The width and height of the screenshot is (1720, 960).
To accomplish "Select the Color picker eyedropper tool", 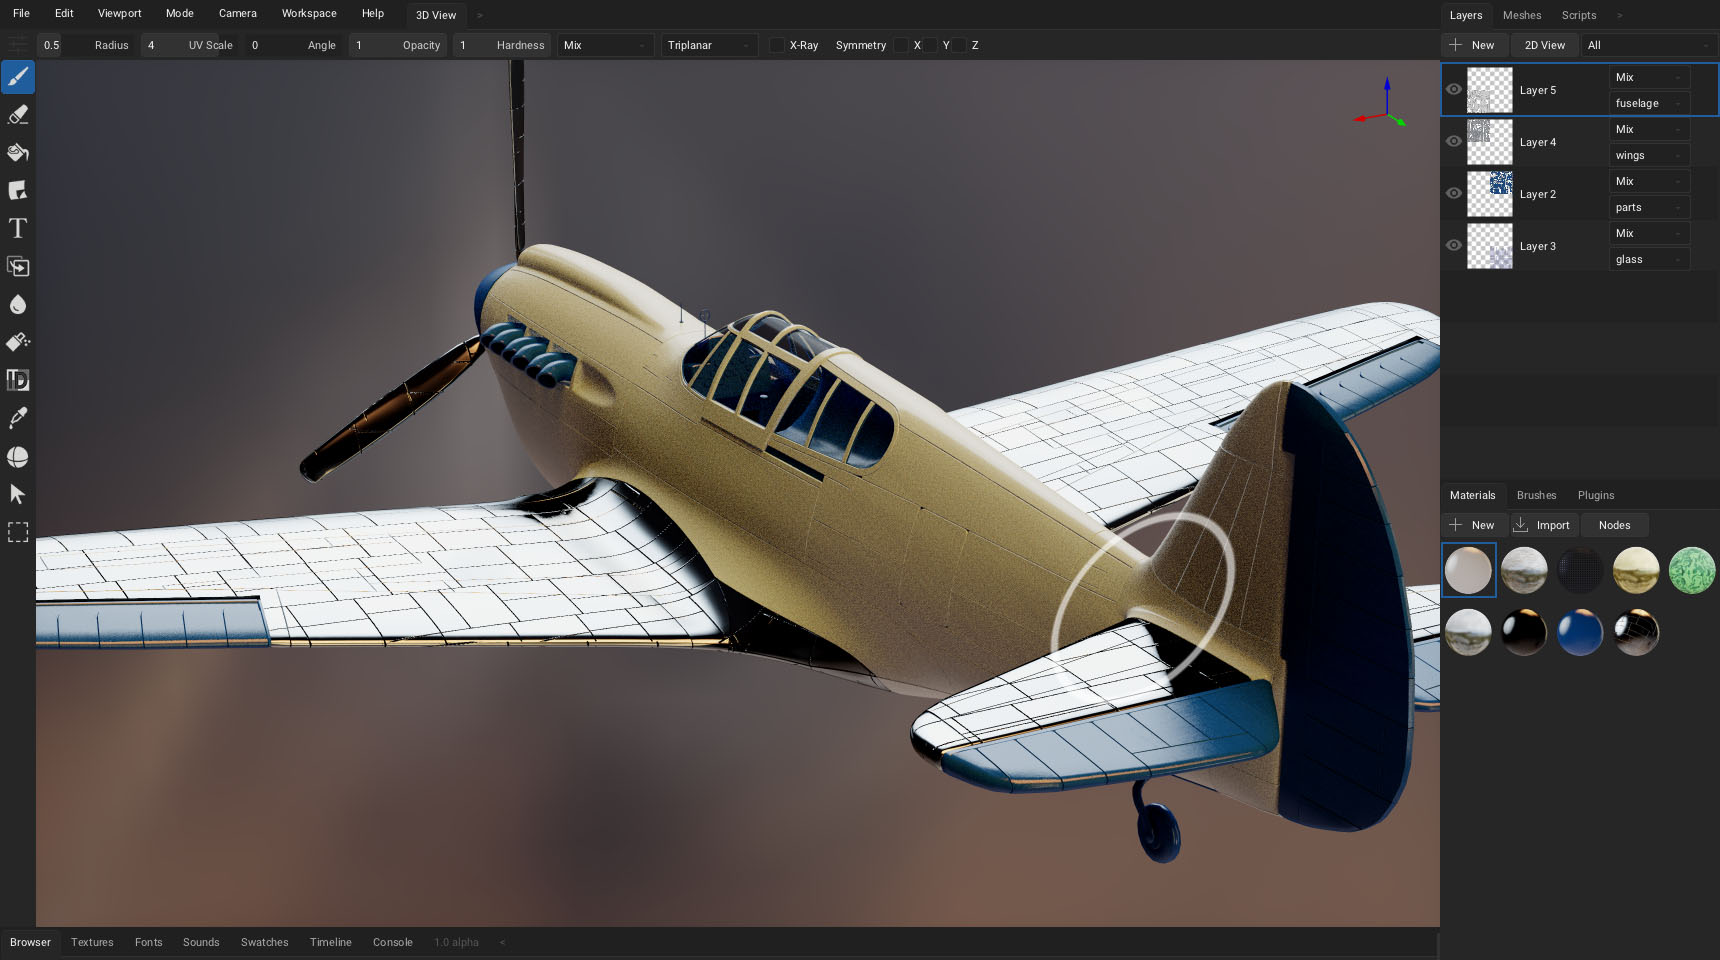I will 18,419.
